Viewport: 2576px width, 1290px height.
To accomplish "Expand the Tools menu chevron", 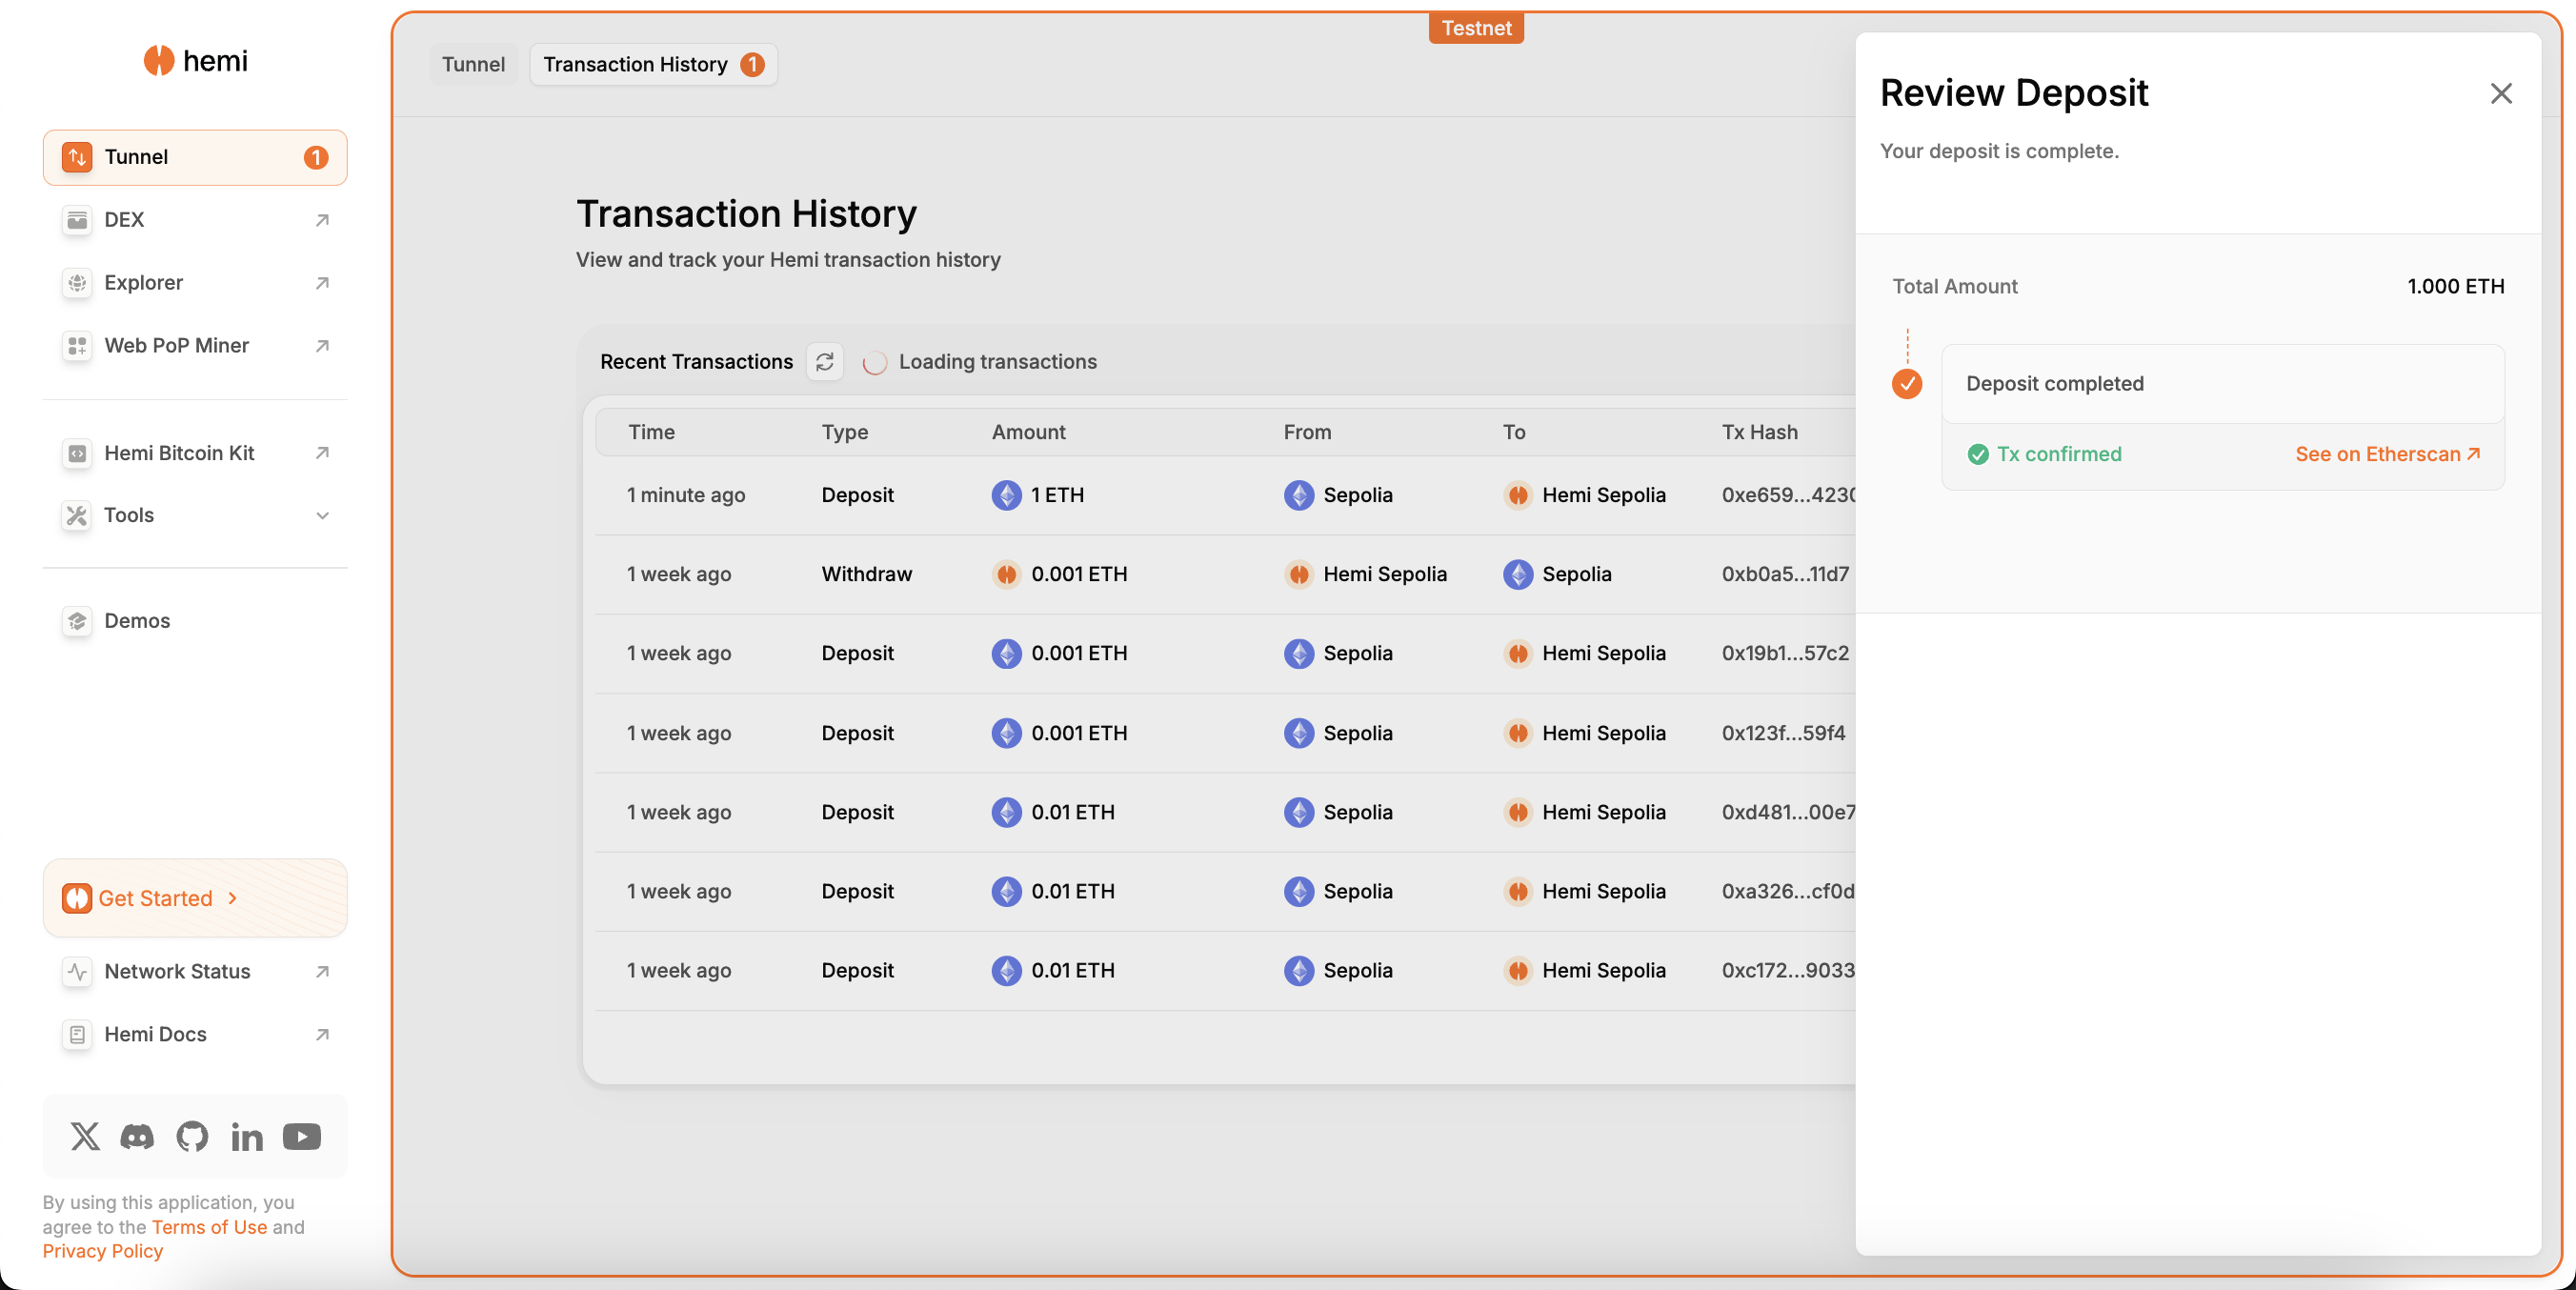I will (x=322, y=516).
